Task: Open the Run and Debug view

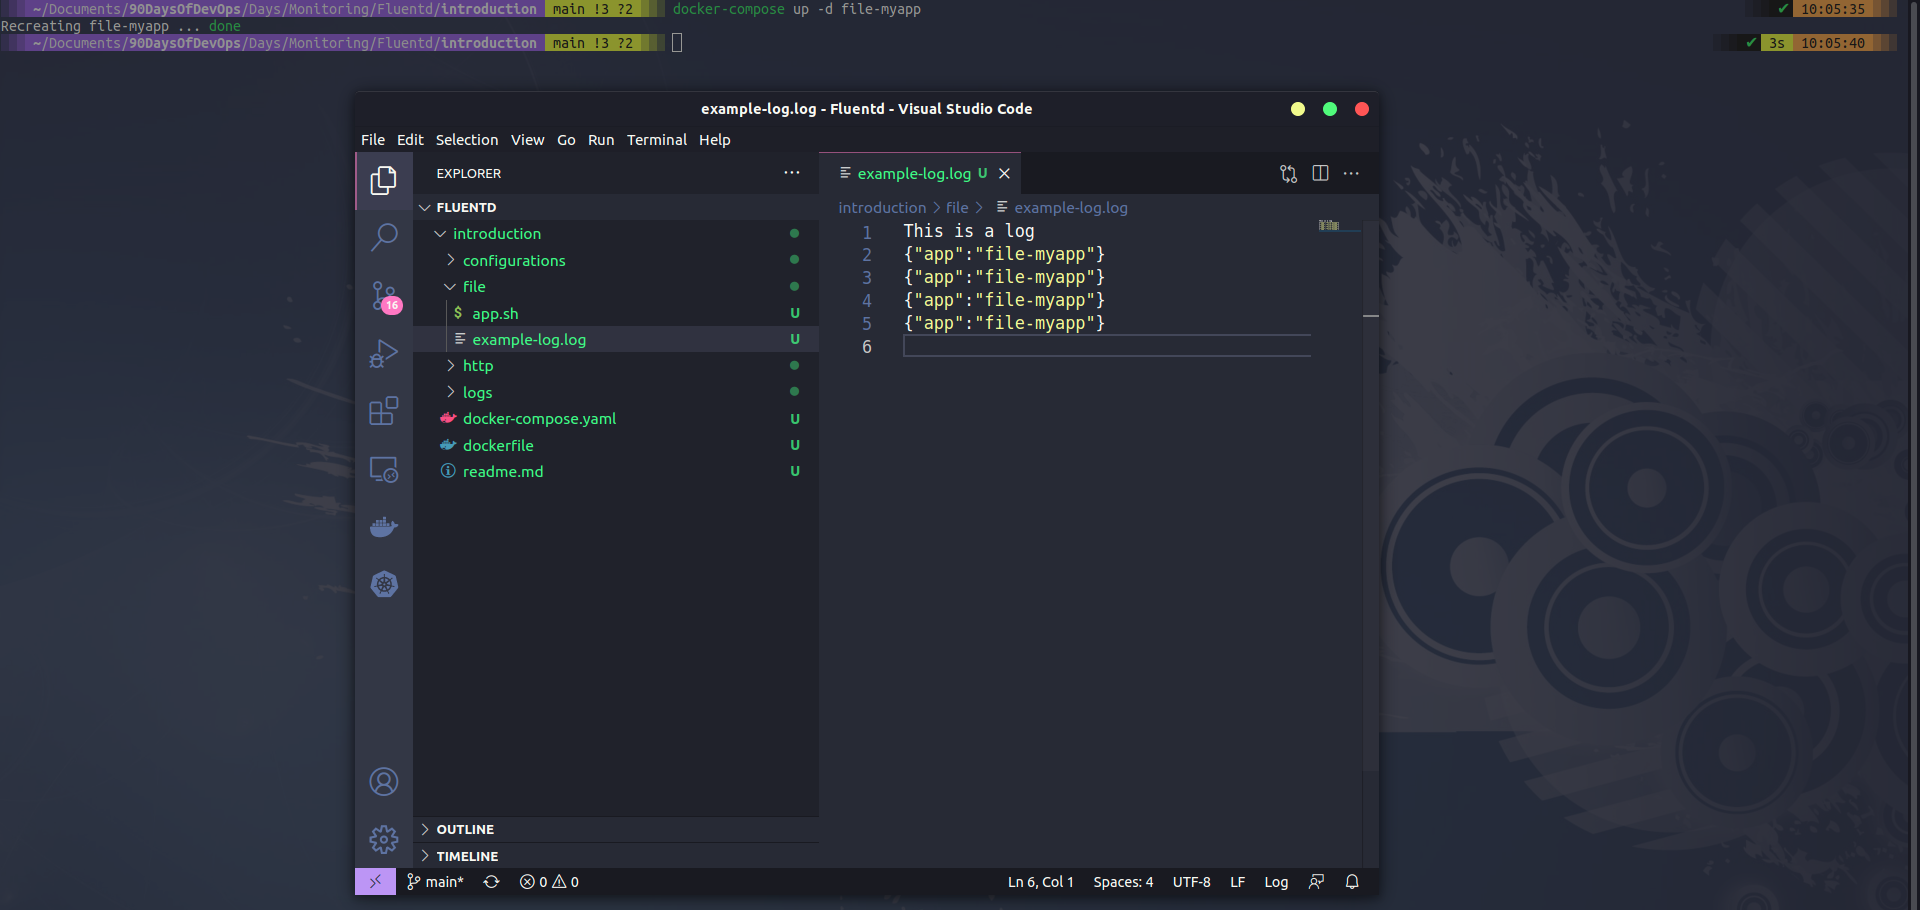Action: coord(384,354)
